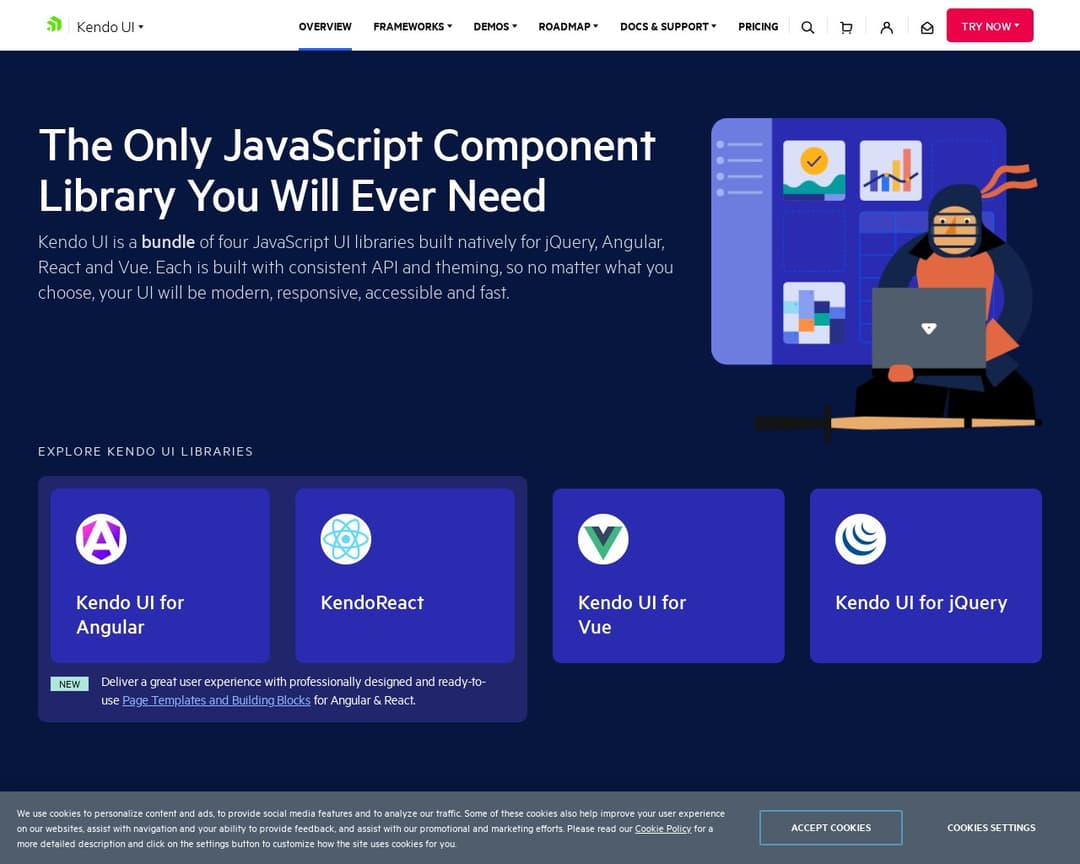The width and height of the screenshot is (1080, 864).
Task: Click the Progress green logo icon
Action: [x=54, y=25]
